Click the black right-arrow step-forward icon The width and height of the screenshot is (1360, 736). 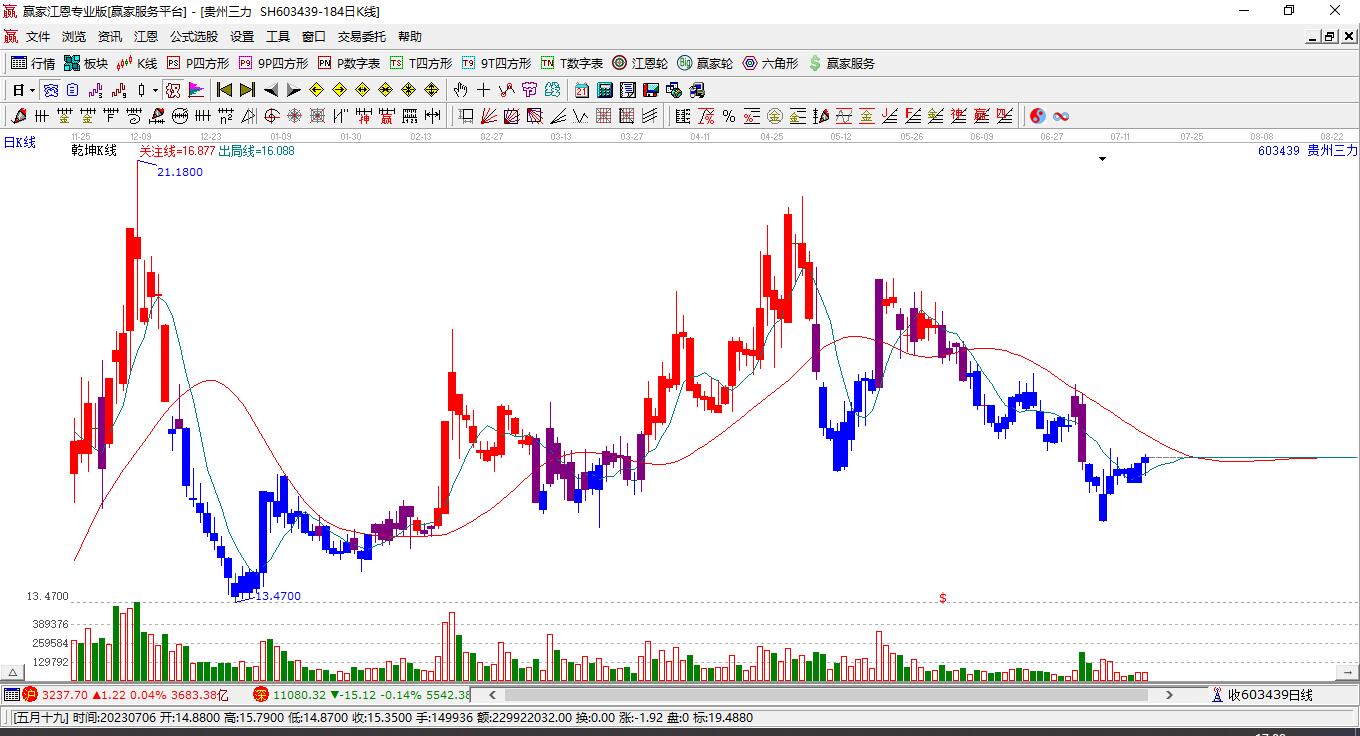point(293,90)
